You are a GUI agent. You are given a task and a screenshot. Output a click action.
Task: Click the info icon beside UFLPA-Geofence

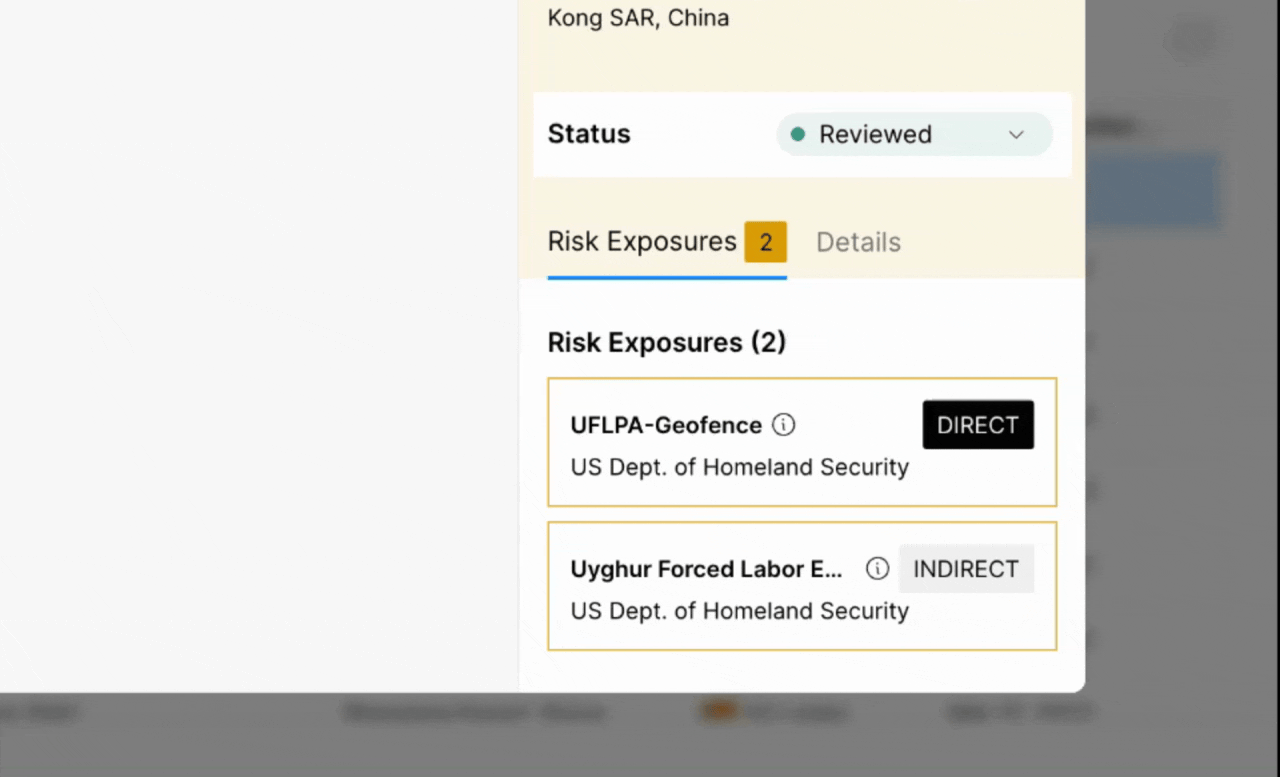[x=784, y=425]
